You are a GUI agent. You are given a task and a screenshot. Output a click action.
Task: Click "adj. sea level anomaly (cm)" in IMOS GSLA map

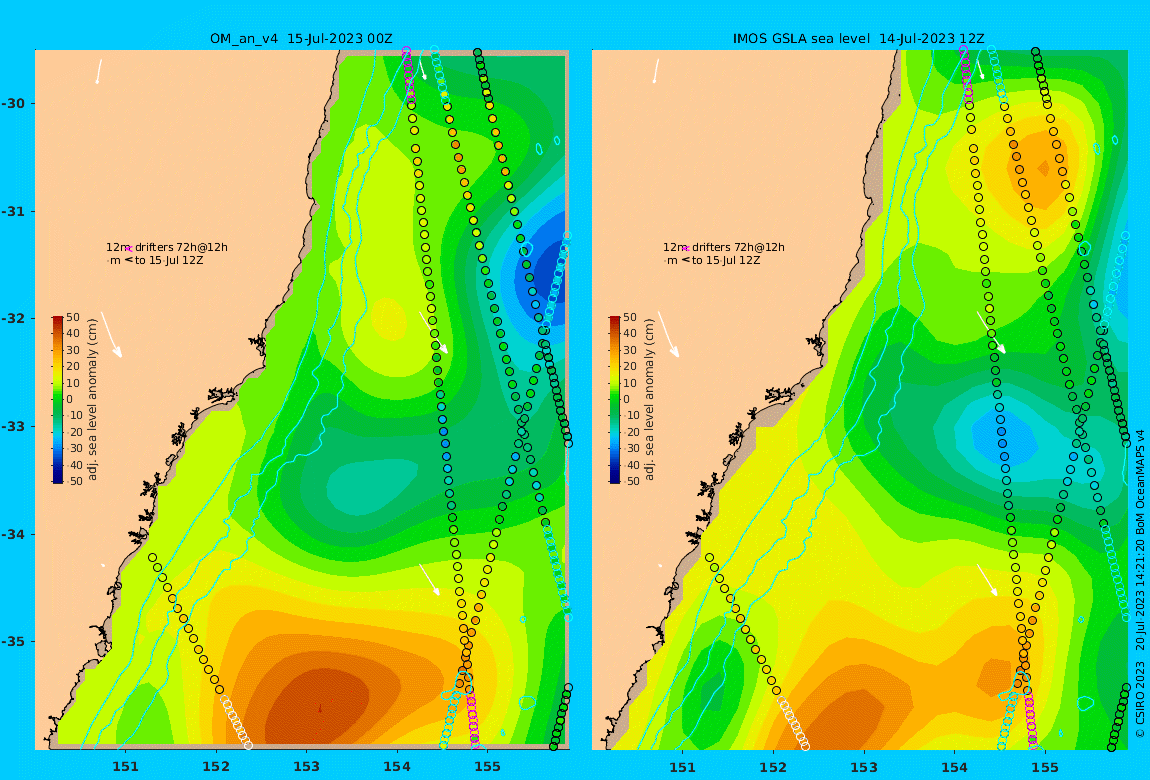[650, 399]
